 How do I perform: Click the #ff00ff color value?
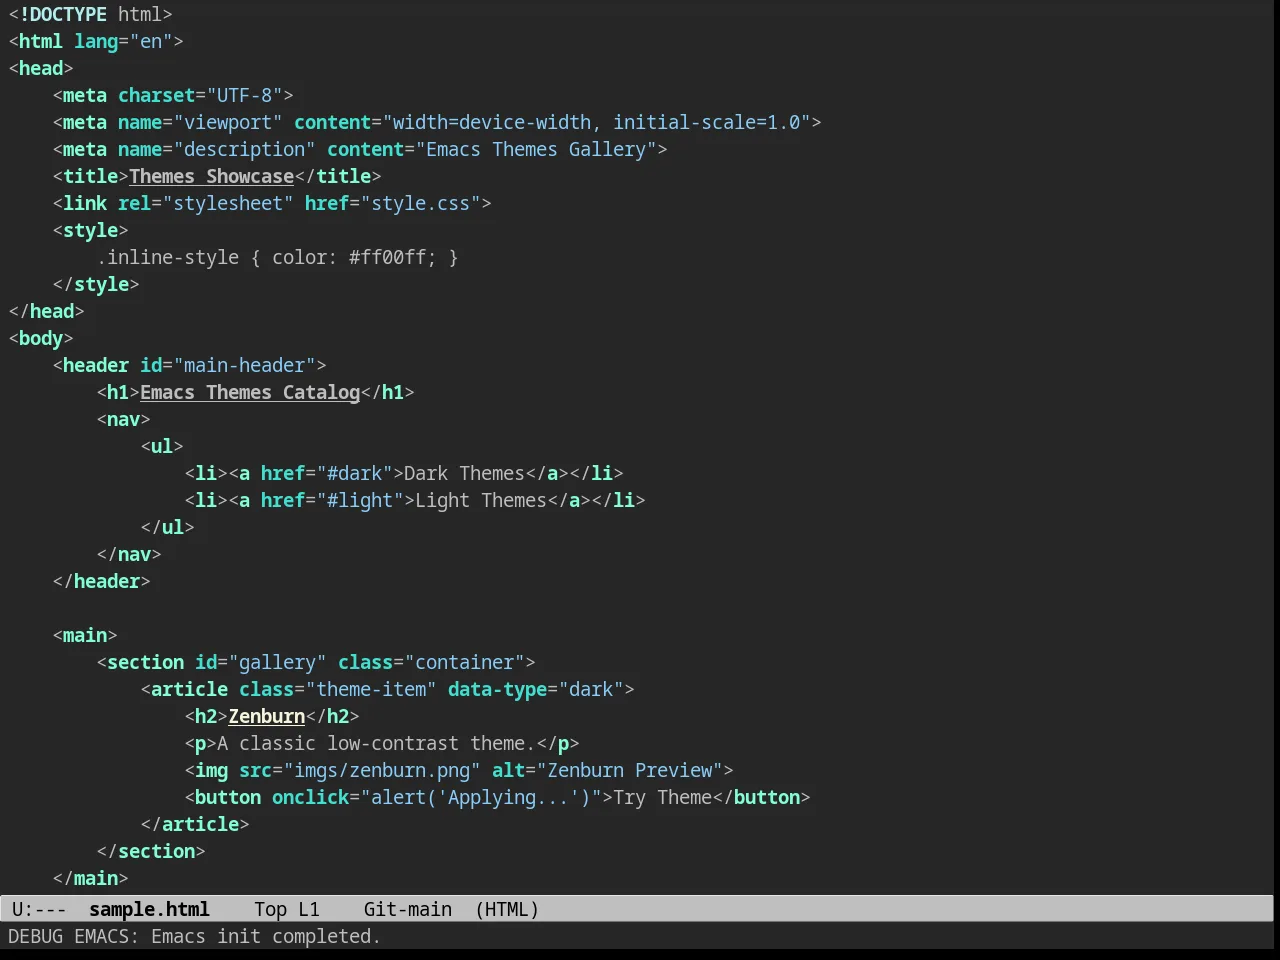click(387, 257)
